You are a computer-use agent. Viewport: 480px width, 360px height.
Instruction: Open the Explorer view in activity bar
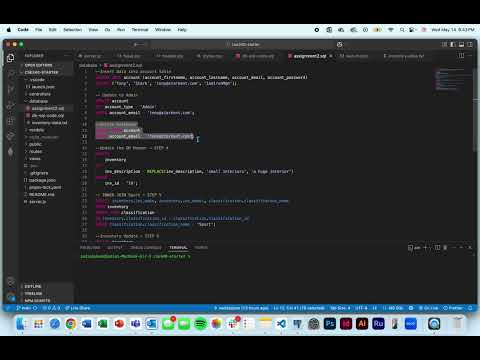[x=10, y=58]
